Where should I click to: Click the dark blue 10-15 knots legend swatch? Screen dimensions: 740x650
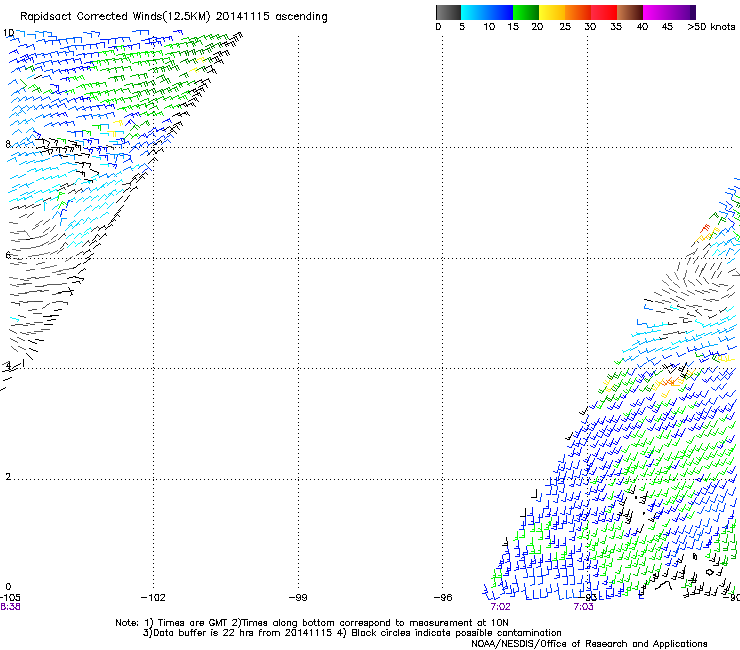(500, 12)
